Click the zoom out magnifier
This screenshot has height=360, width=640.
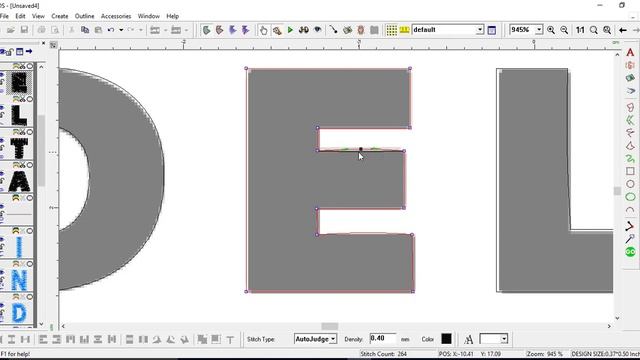click(564, 30)
